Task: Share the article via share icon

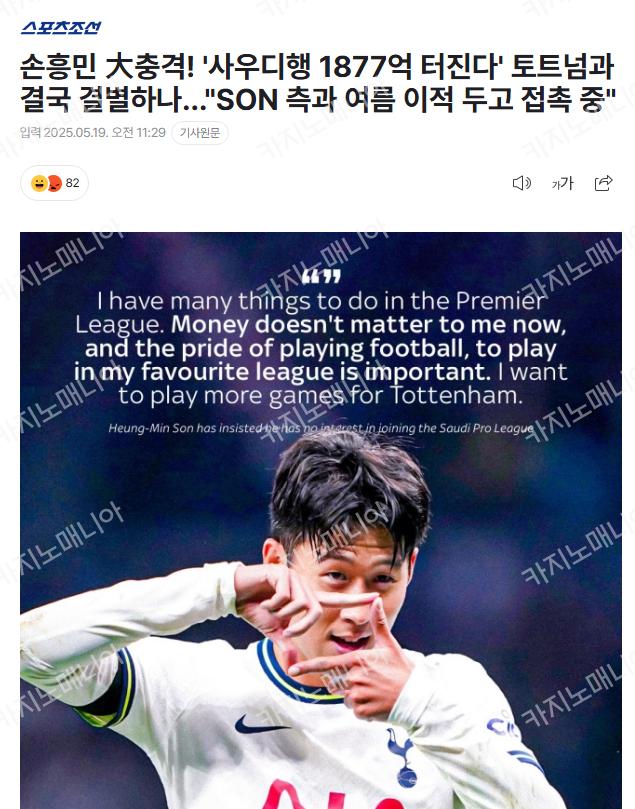Action: (x=604, y=183)
